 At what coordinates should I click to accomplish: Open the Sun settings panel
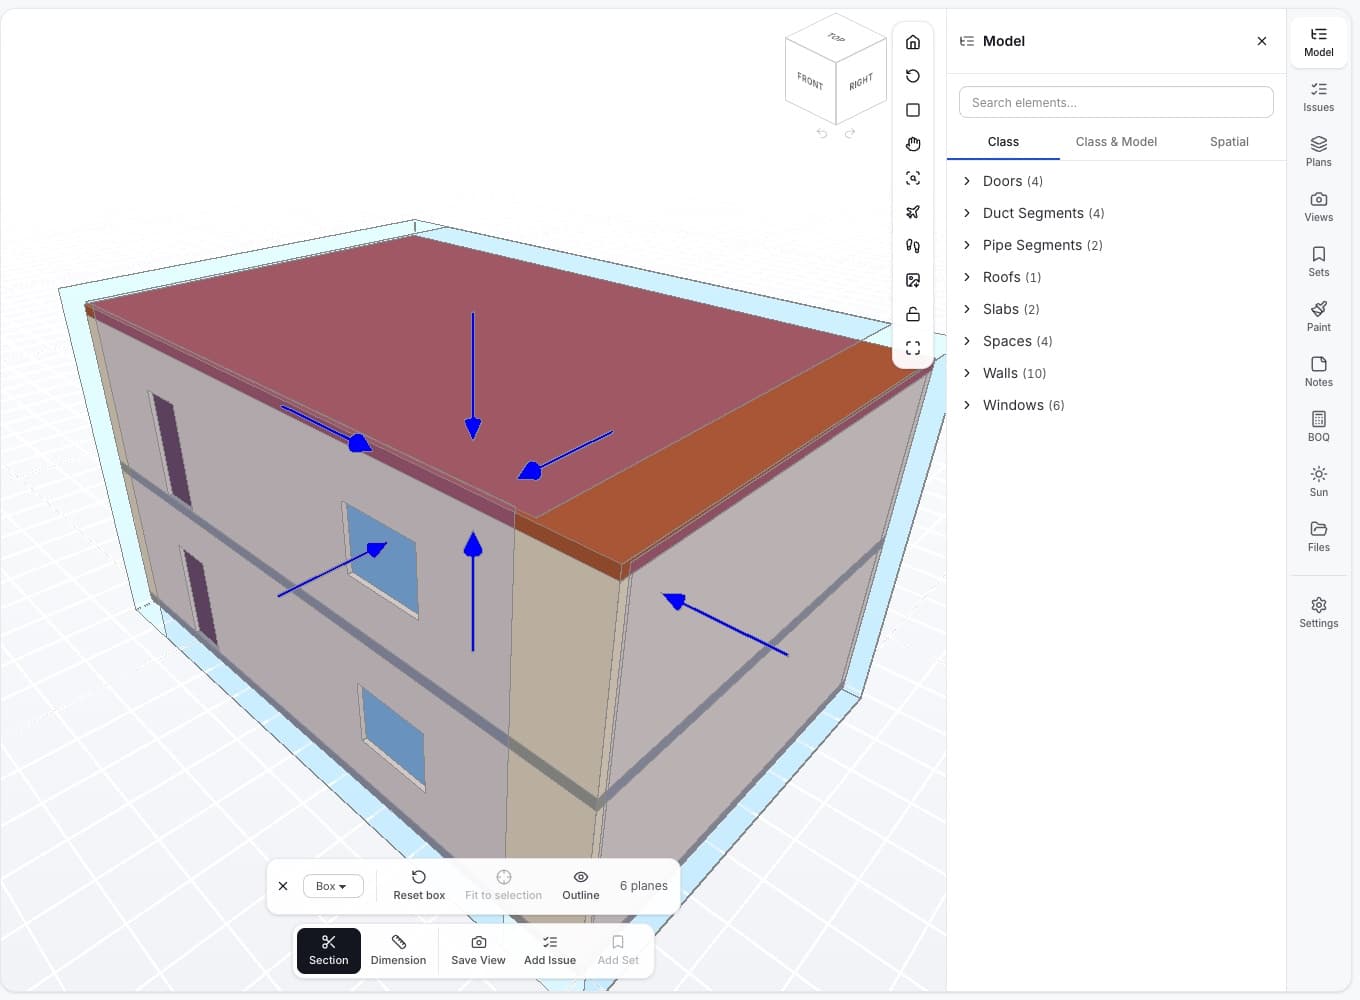tap(1318, 481)
